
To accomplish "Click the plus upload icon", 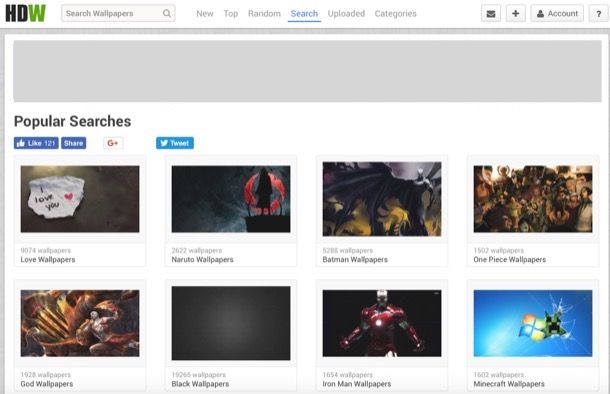I will click(515, 14).
